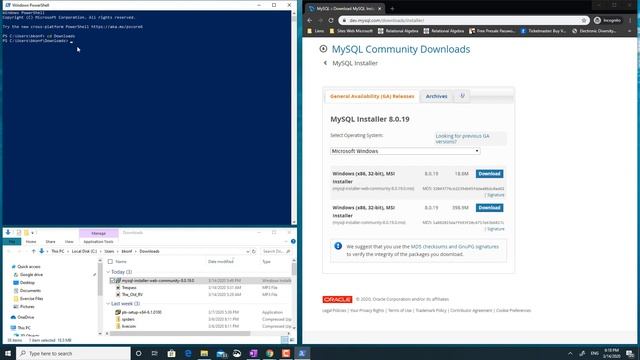Viewport: 640px width, 360px height.
Task: Focus the dev.mysql.com address bar
Action: point(463,20)
